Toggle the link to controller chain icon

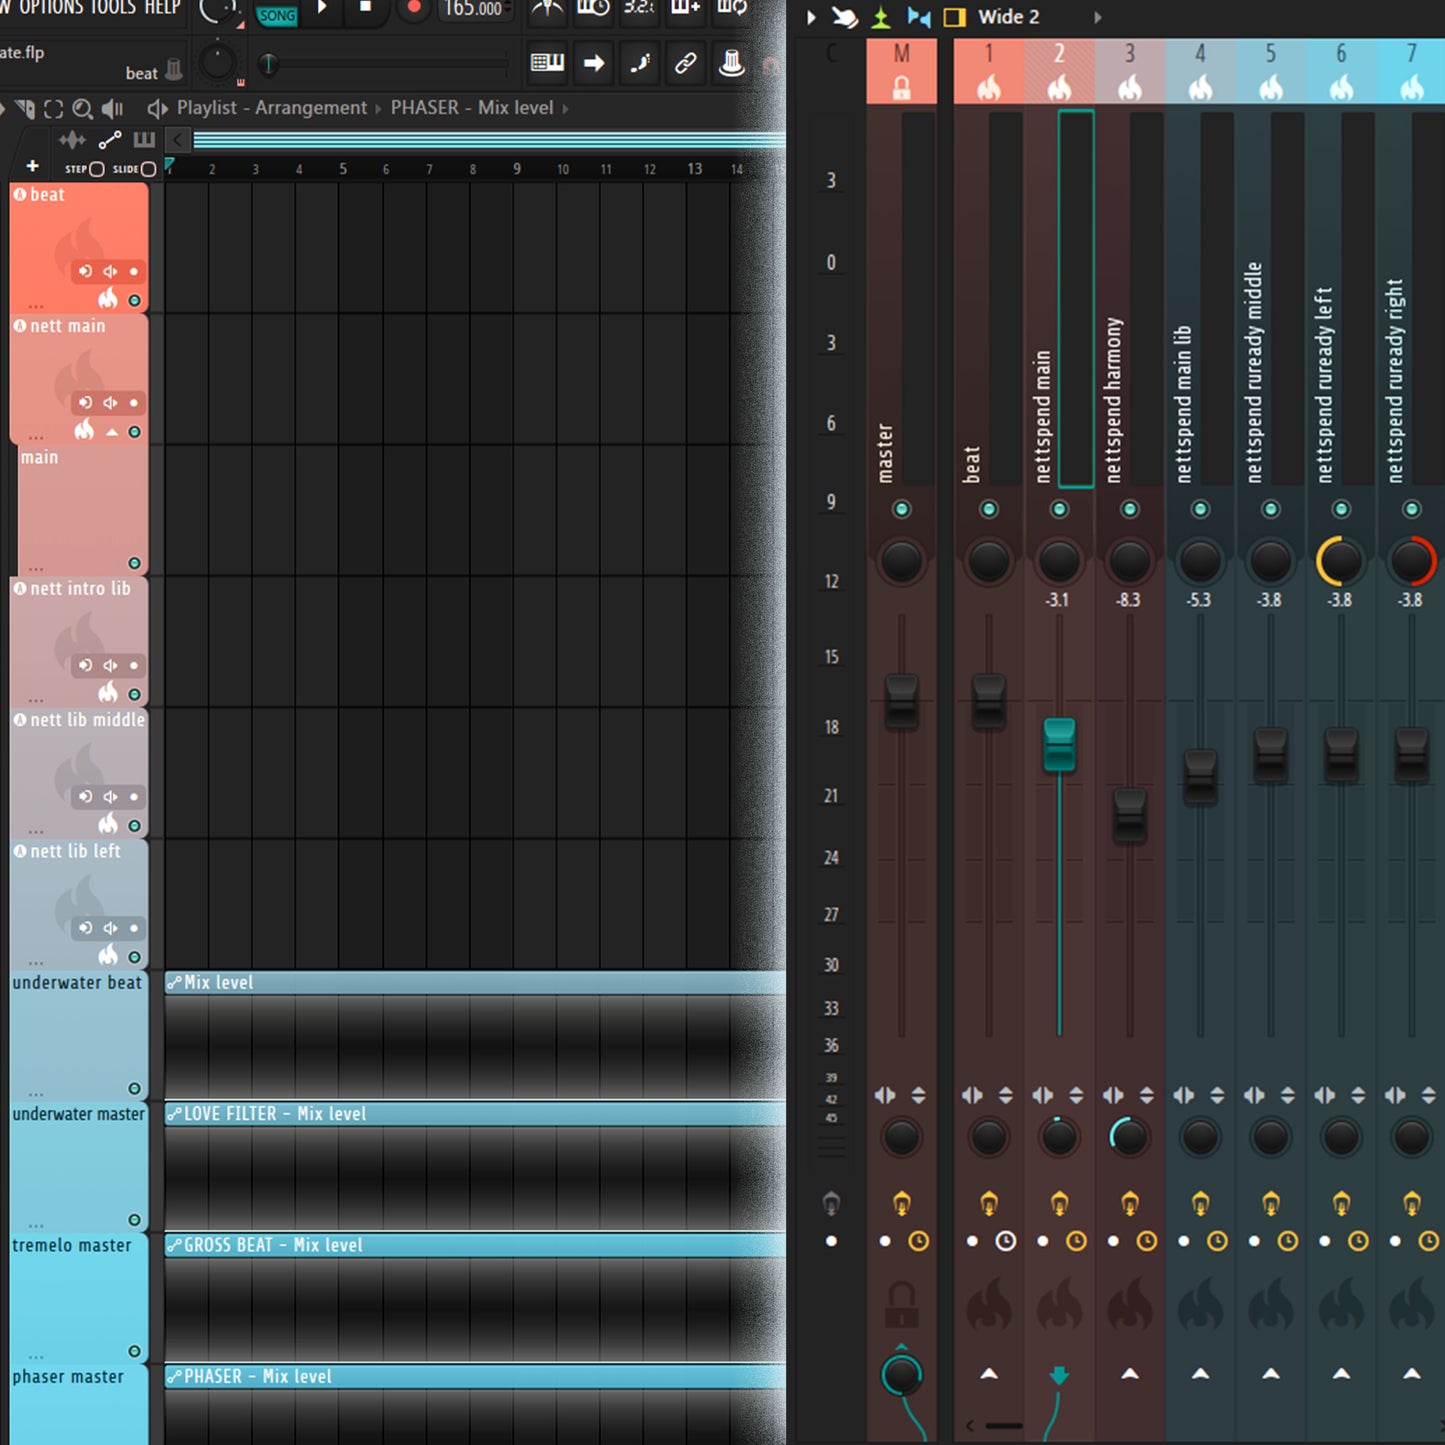click(x=685, y=63)
